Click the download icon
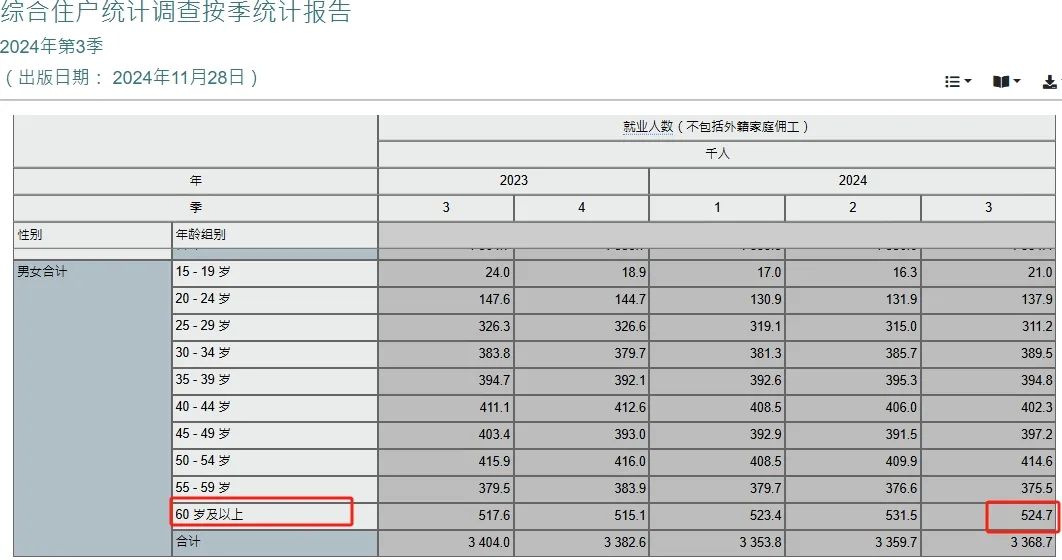 tap(1050, 82)
